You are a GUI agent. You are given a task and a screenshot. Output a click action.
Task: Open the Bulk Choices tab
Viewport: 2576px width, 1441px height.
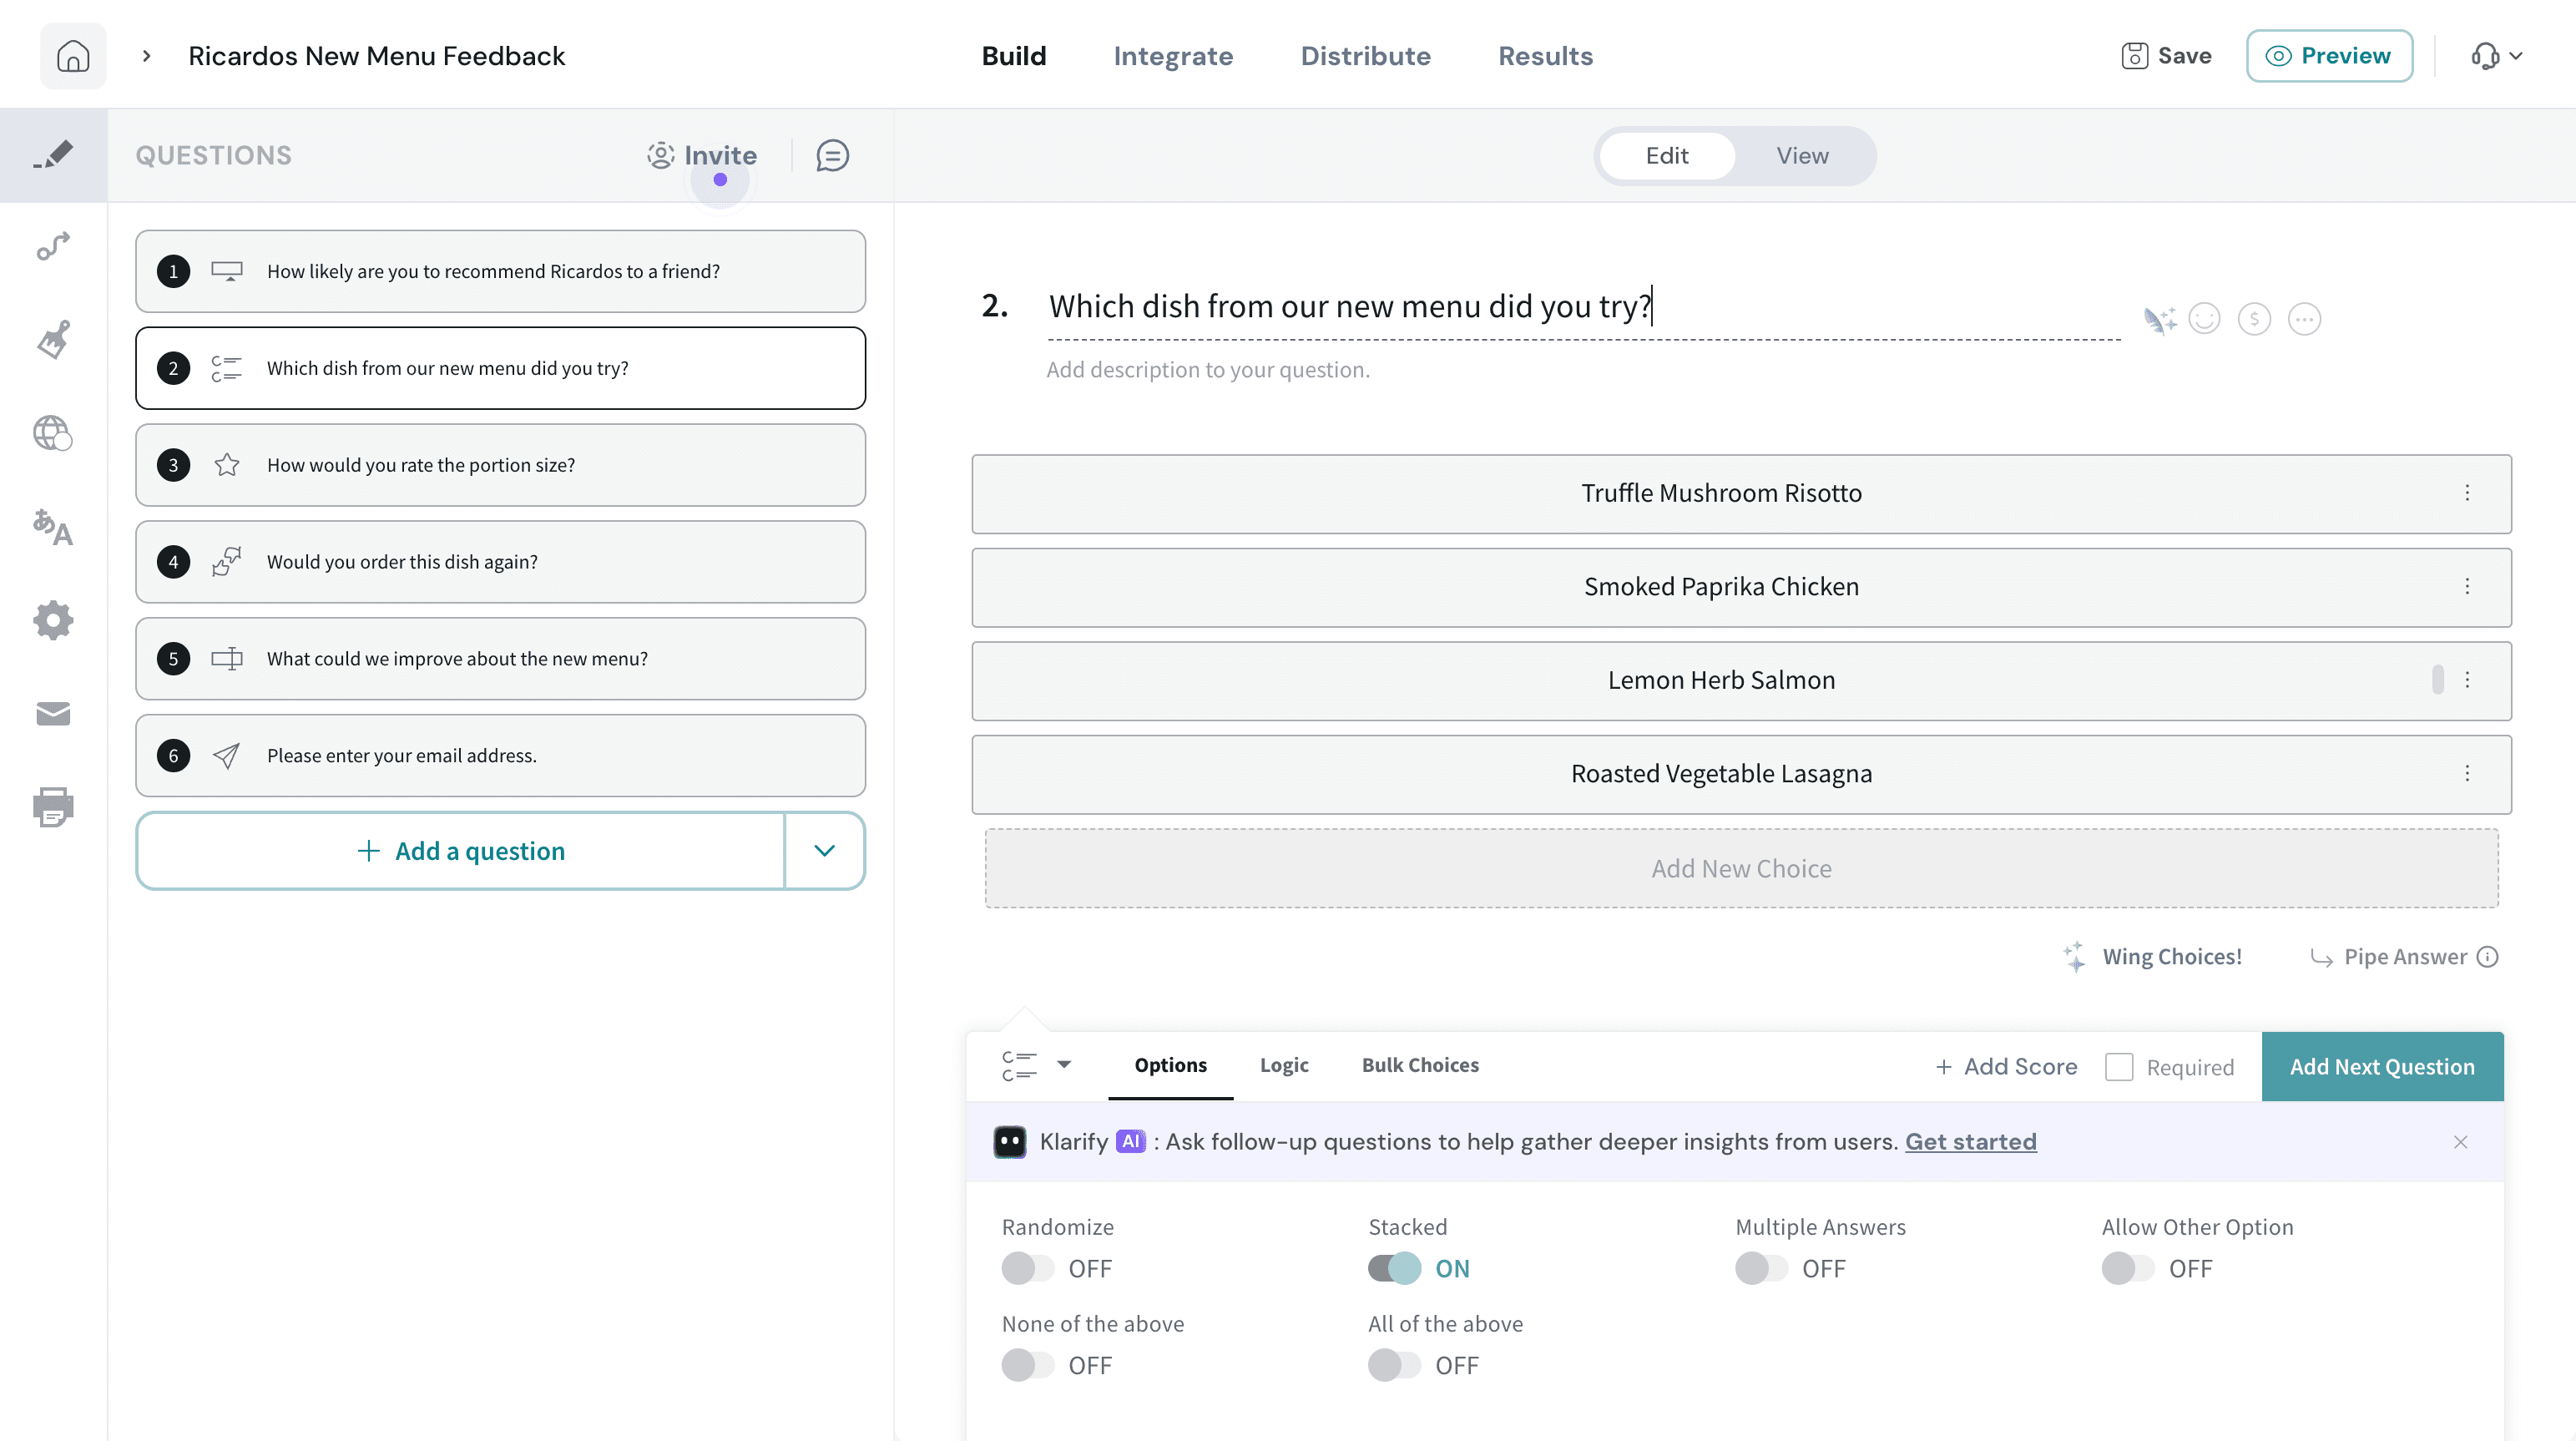tap(1420, 1065)
